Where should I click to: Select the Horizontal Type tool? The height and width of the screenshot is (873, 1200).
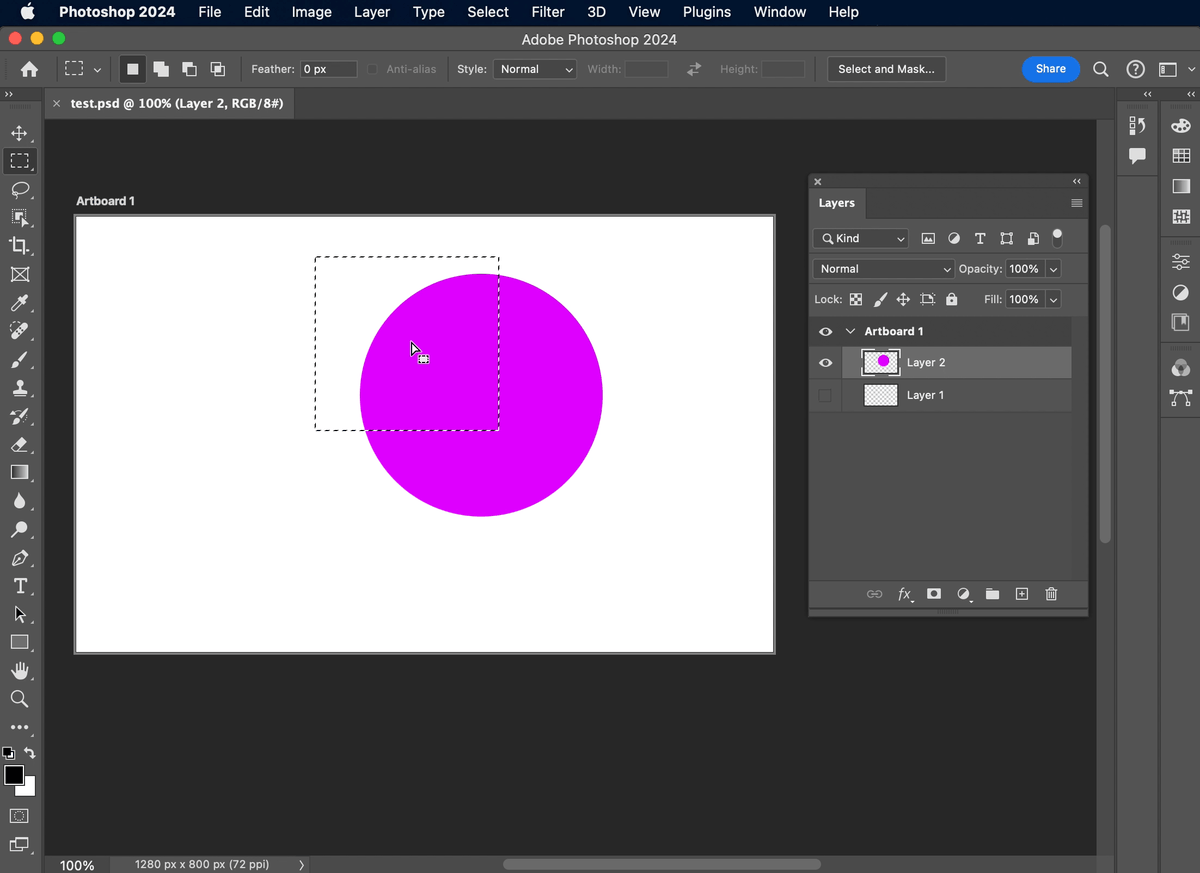(x=20, y=586)
